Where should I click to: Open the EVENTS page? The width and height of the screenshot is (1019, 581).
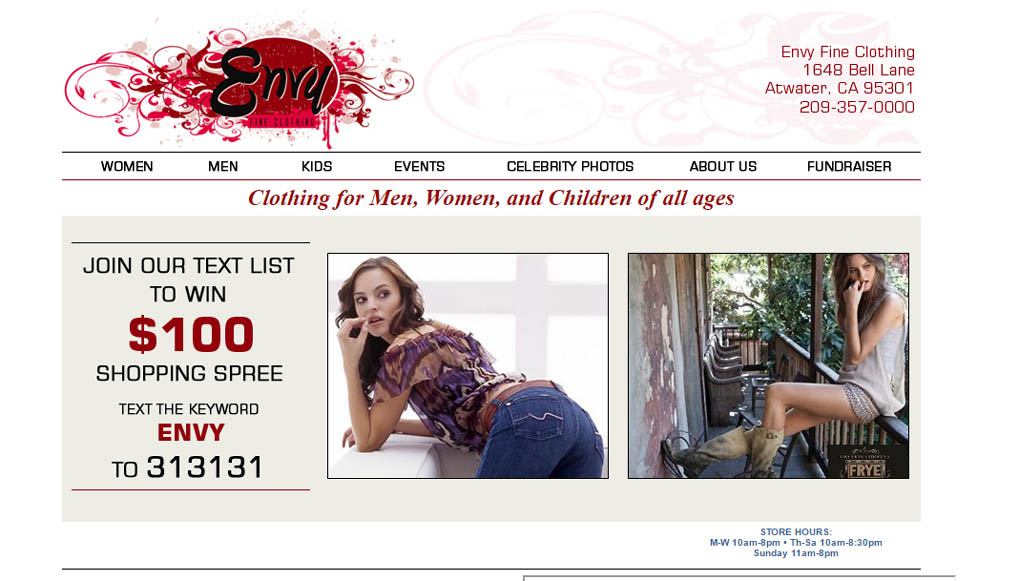(x=419, y=166)
